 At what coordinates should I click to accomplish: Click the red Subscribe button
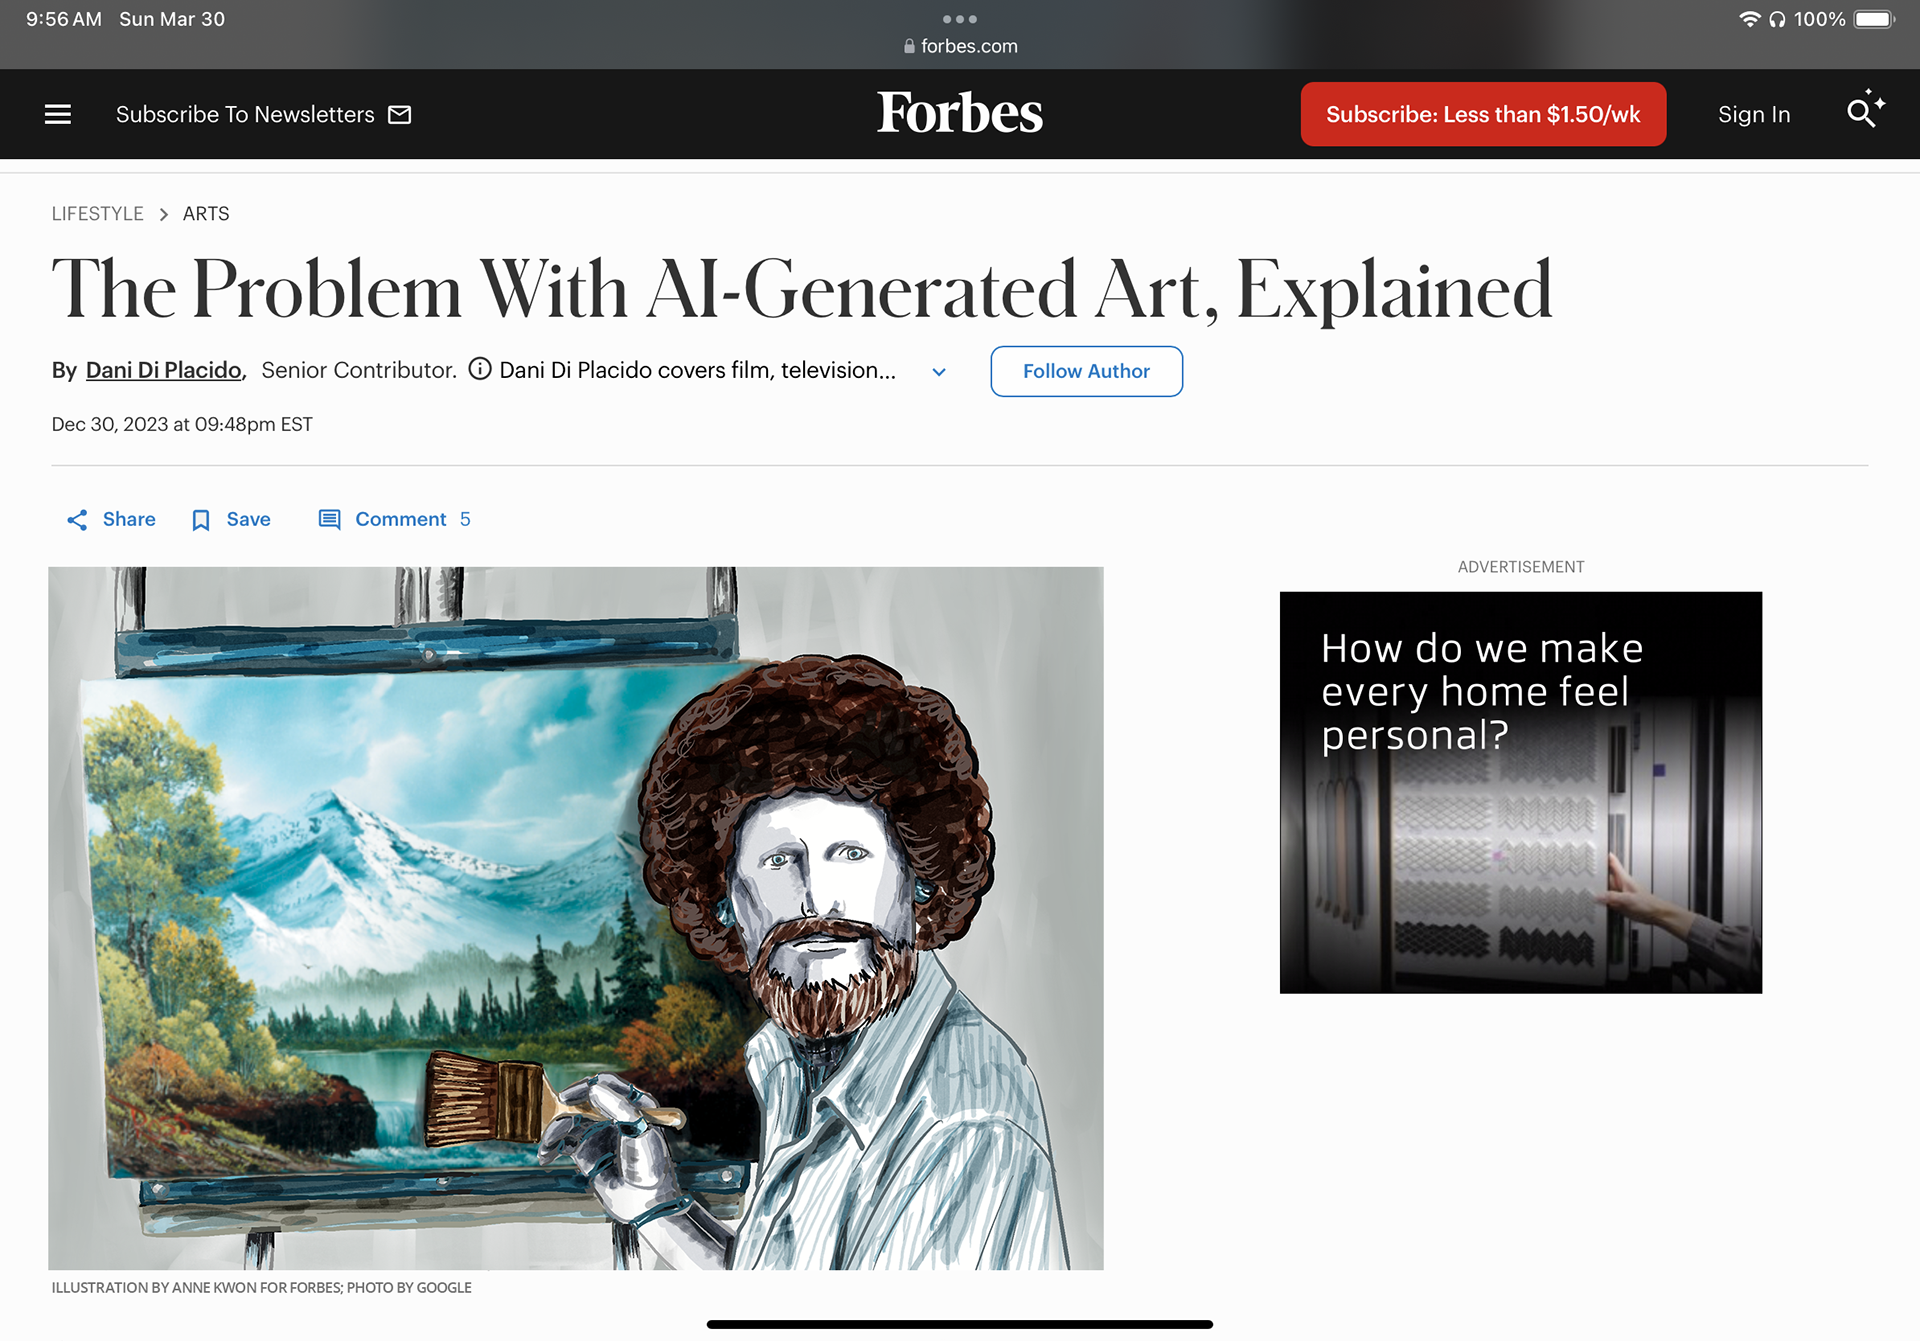click(1483, 114)
